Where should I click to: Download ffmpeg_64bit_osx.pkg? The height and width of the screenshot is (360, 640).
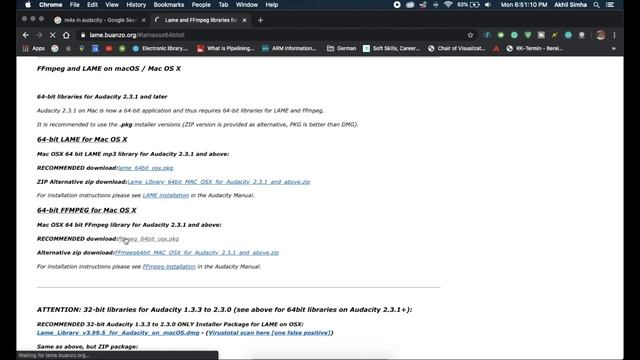148,239
